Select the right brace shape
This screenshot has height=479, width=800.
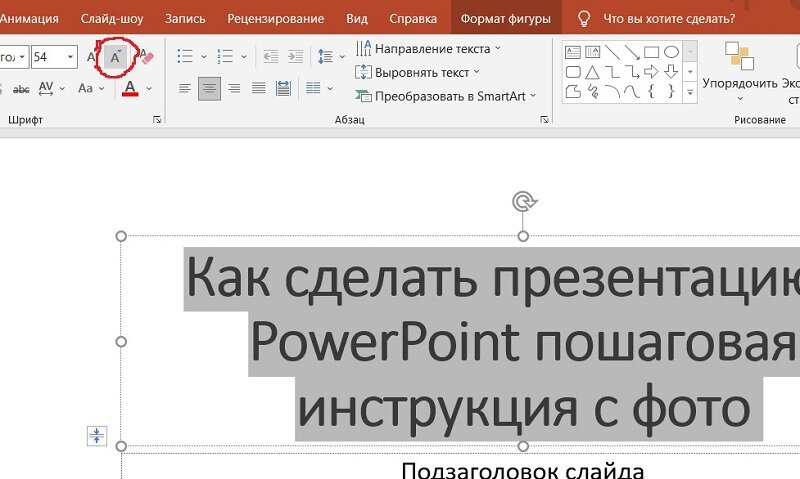(671, 92)
